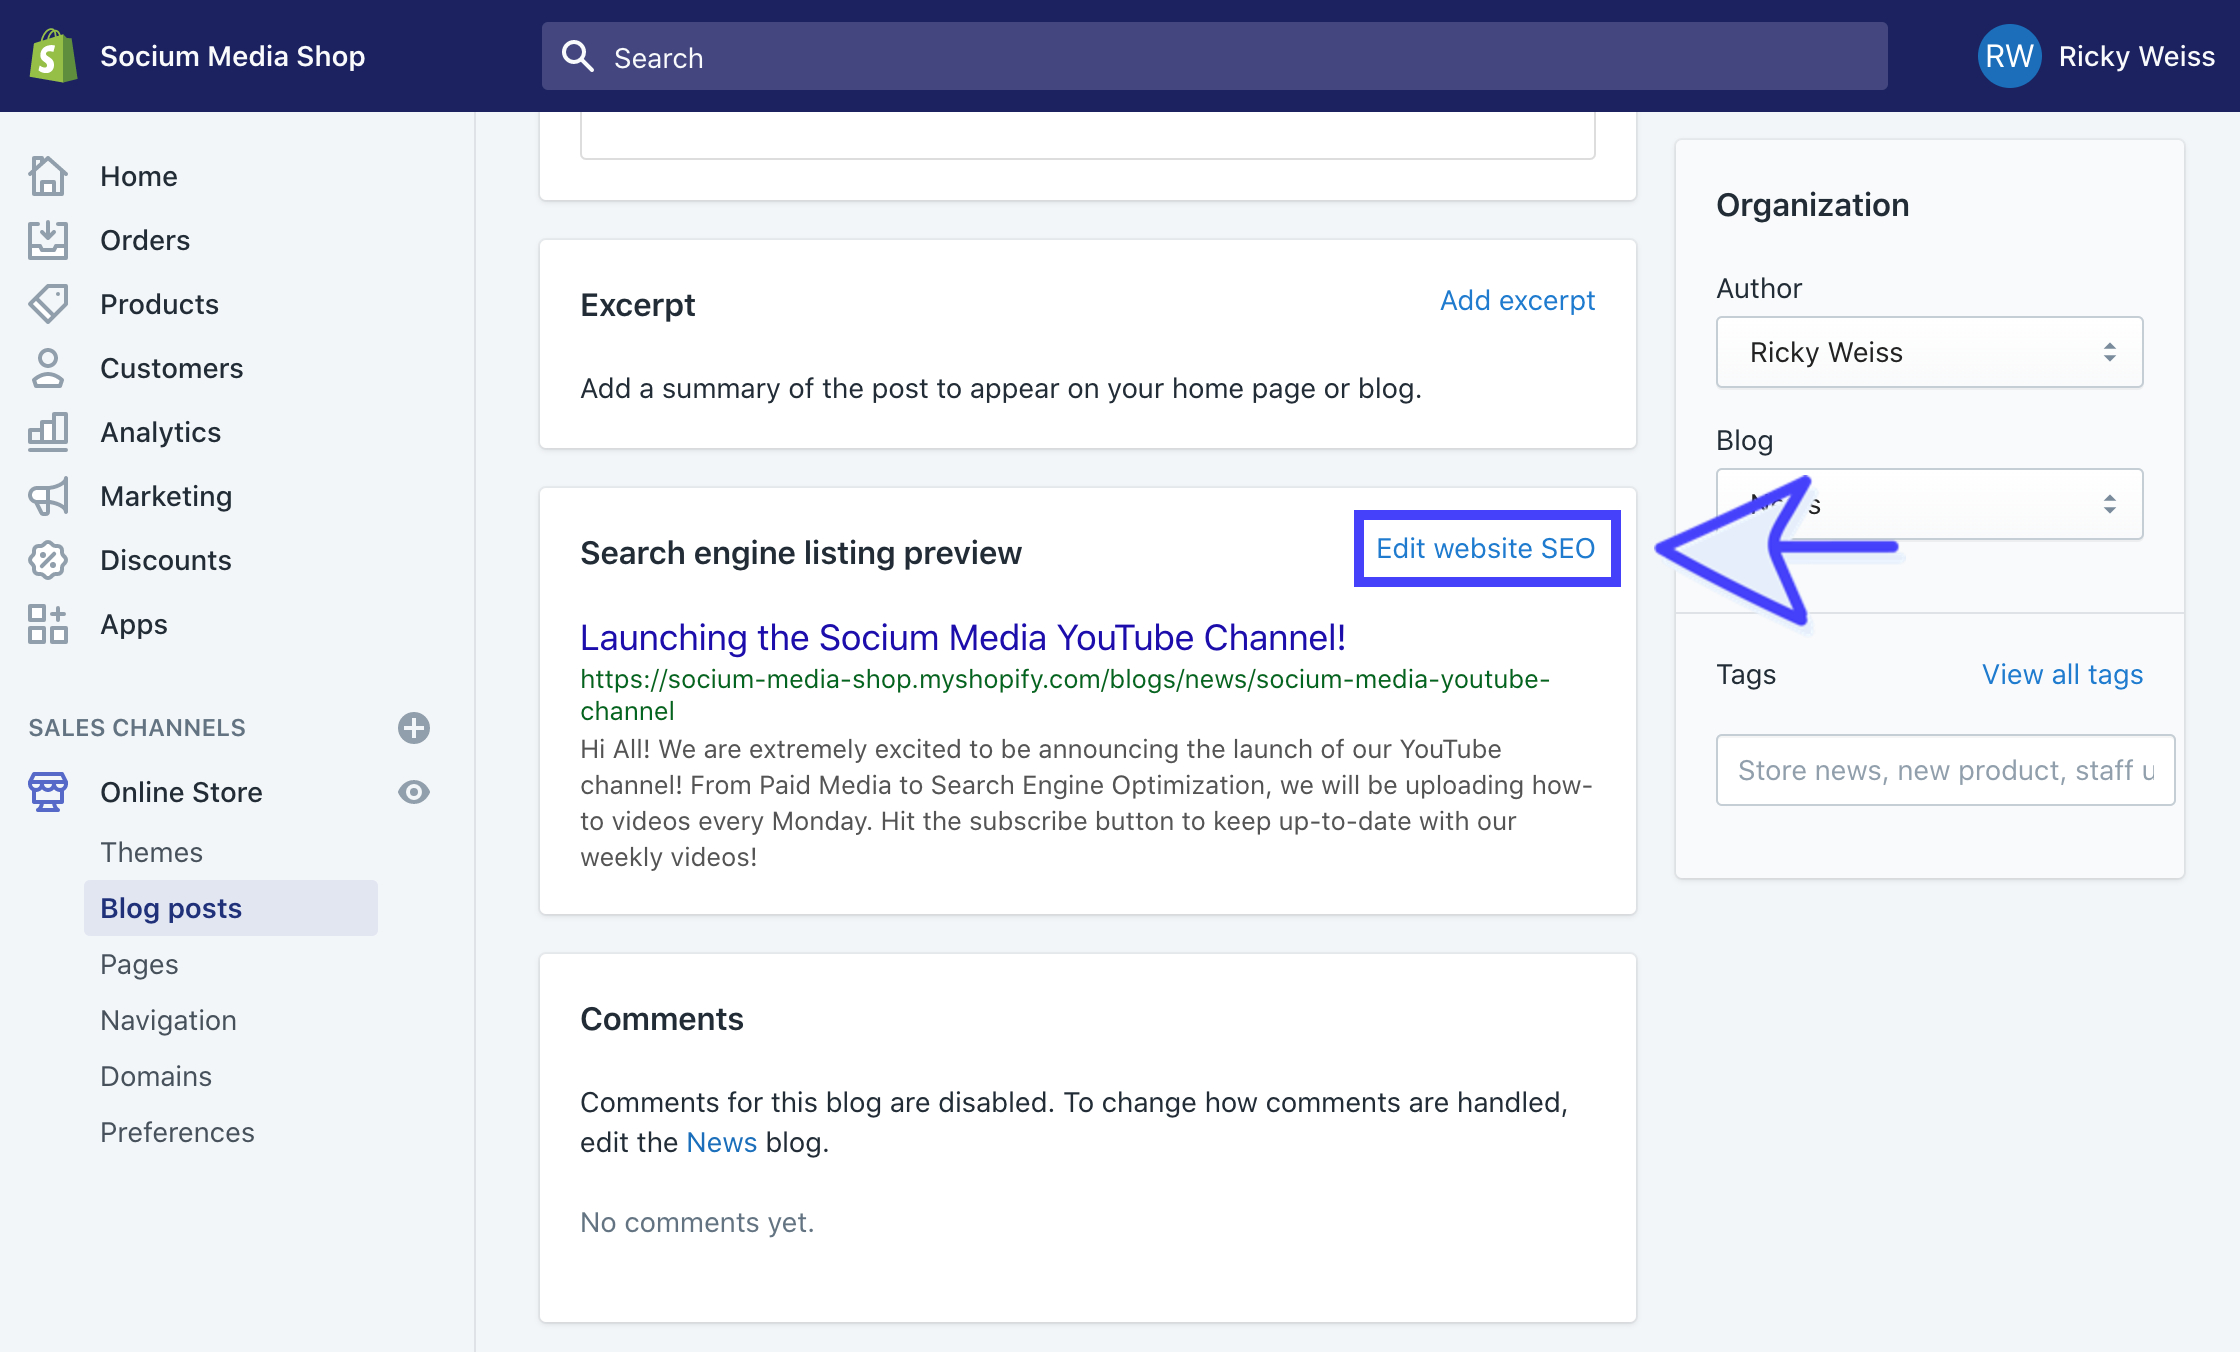Click the Analytics bar chart icon
This screenshot has height=1352, width=2240.
pyautogui.click(x=47, y=432)
